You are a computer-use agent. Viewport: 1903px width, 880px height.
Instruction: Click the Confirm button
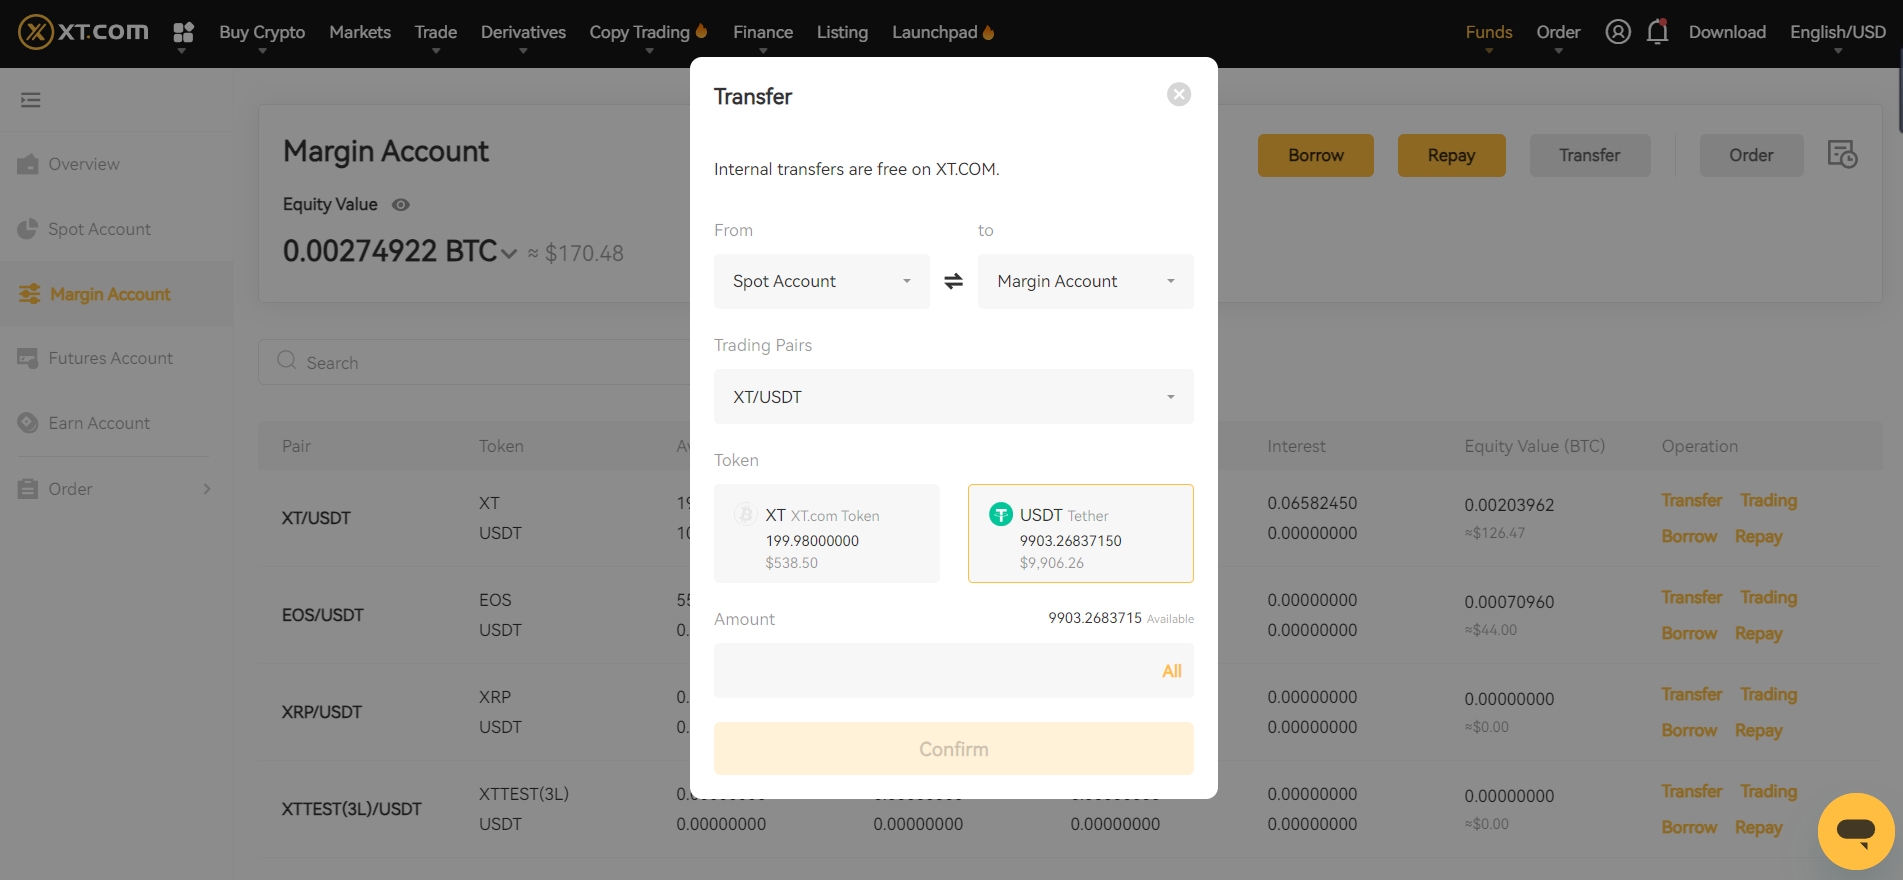(x=954, y=749)
